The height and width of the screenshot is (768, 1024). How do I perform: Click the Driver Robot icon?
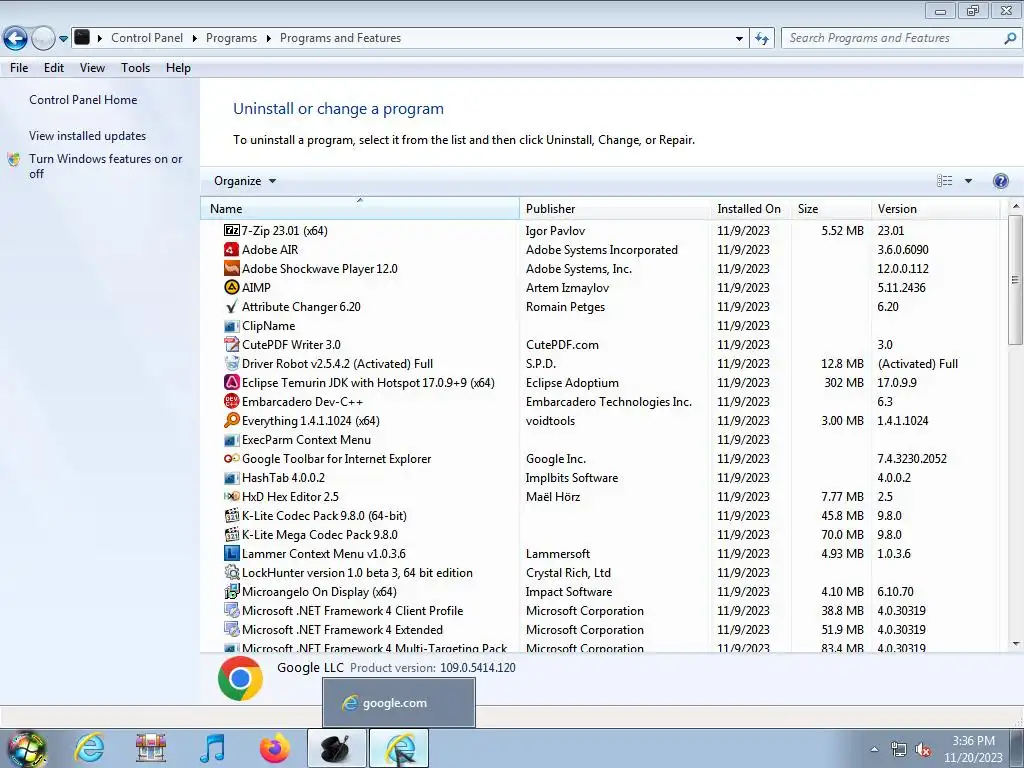tap(231, 363)
